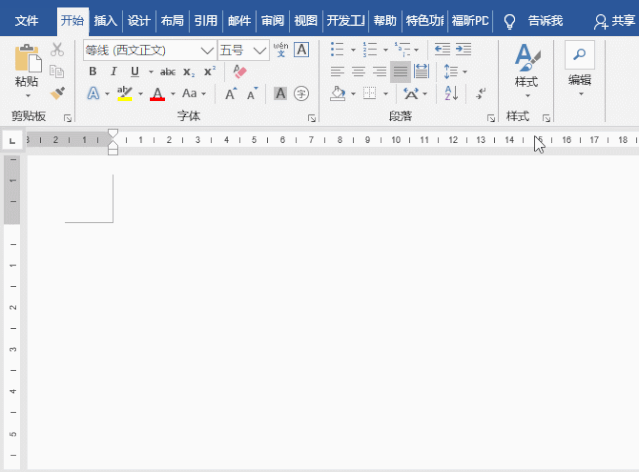Toggle Bold formatting

[93, 71]
